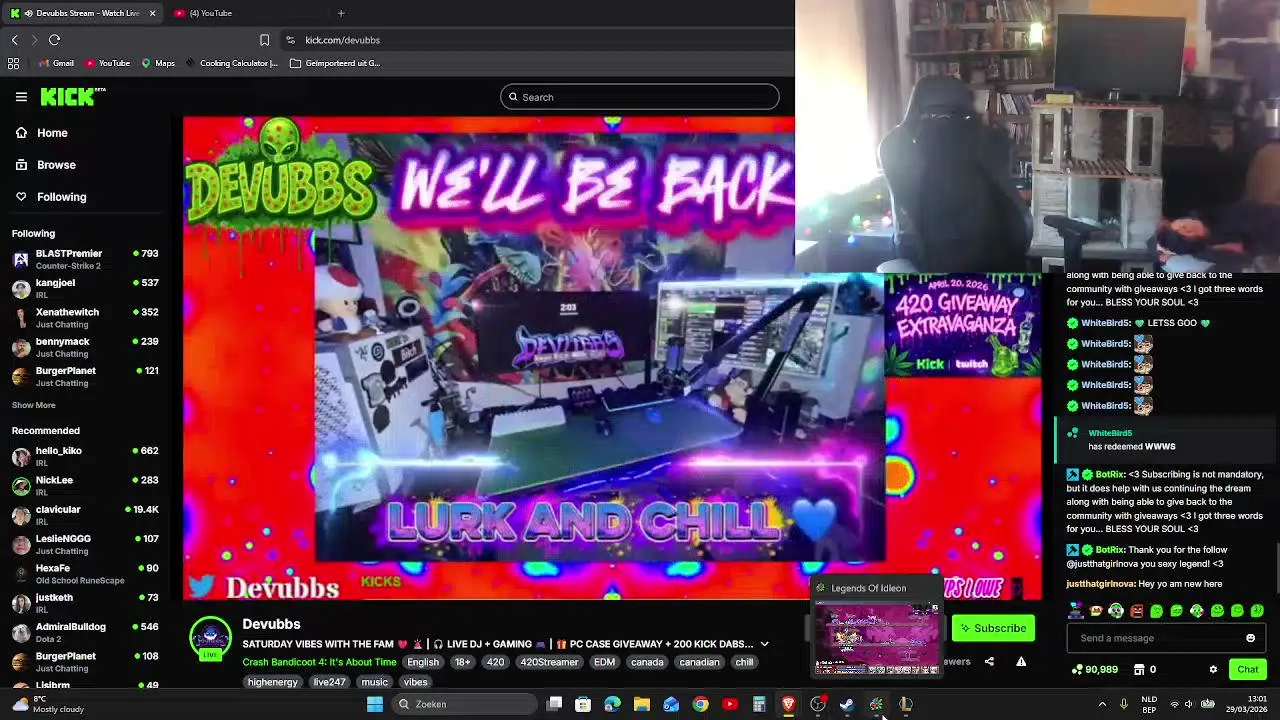Click the green Chat send button
The height and width of the screenshot is (720, 1280).
pos(1248,670)
